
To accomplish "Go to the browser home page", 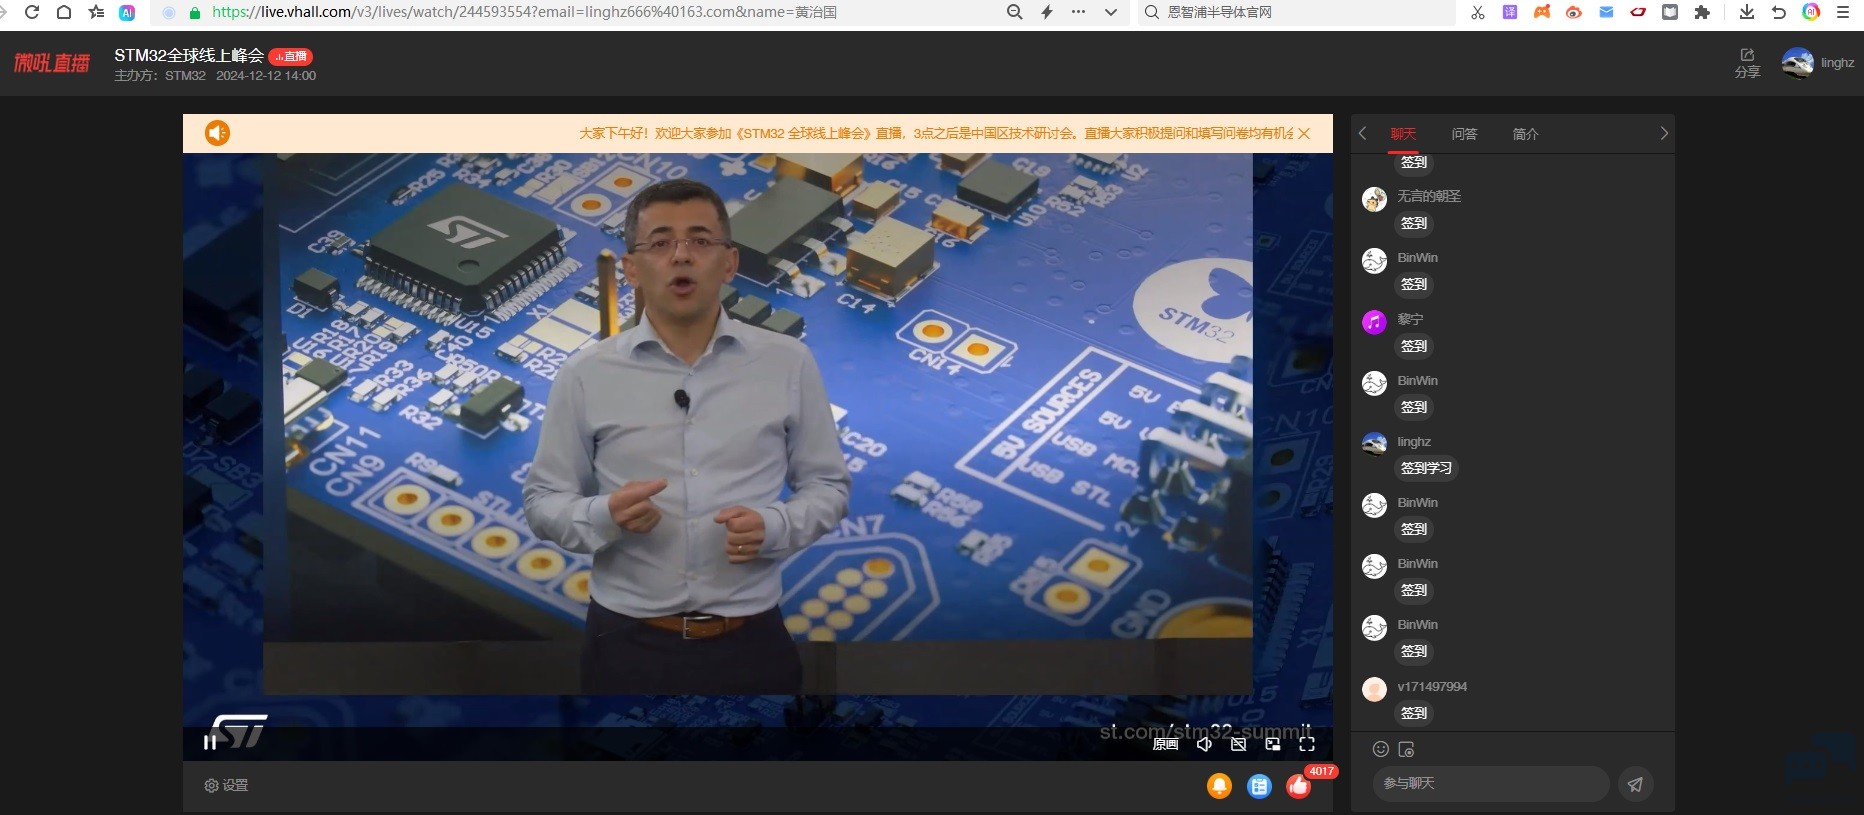I will tap(64, 12).
